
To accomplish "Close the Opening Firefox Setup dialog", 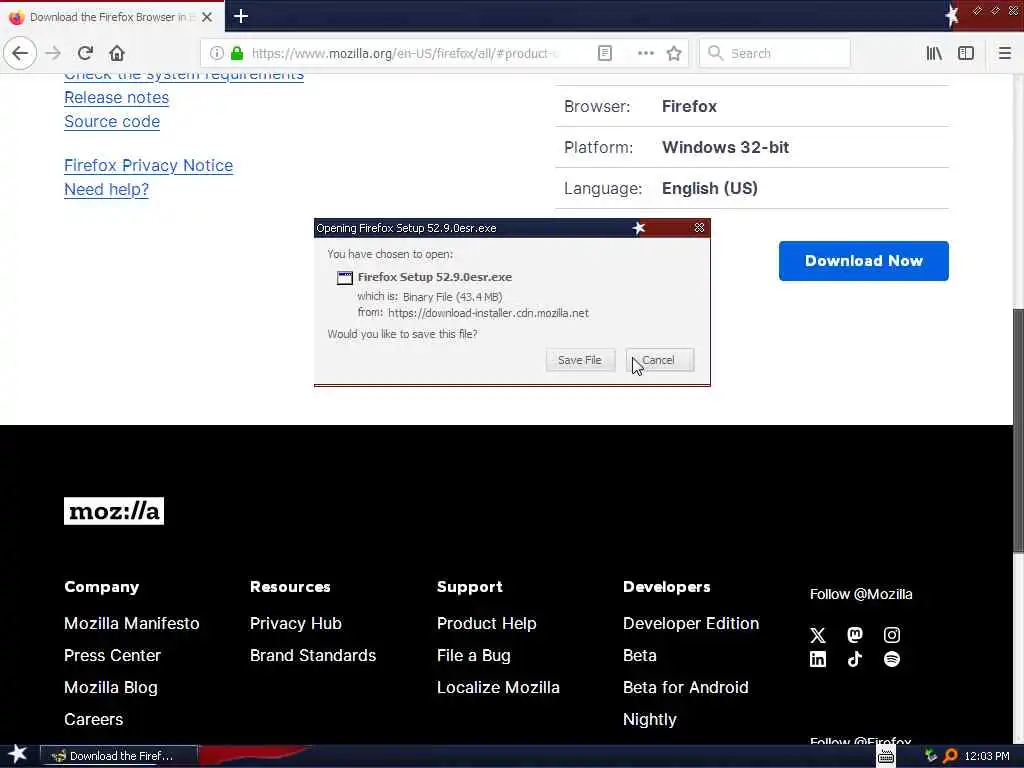I will click(699, 227).
